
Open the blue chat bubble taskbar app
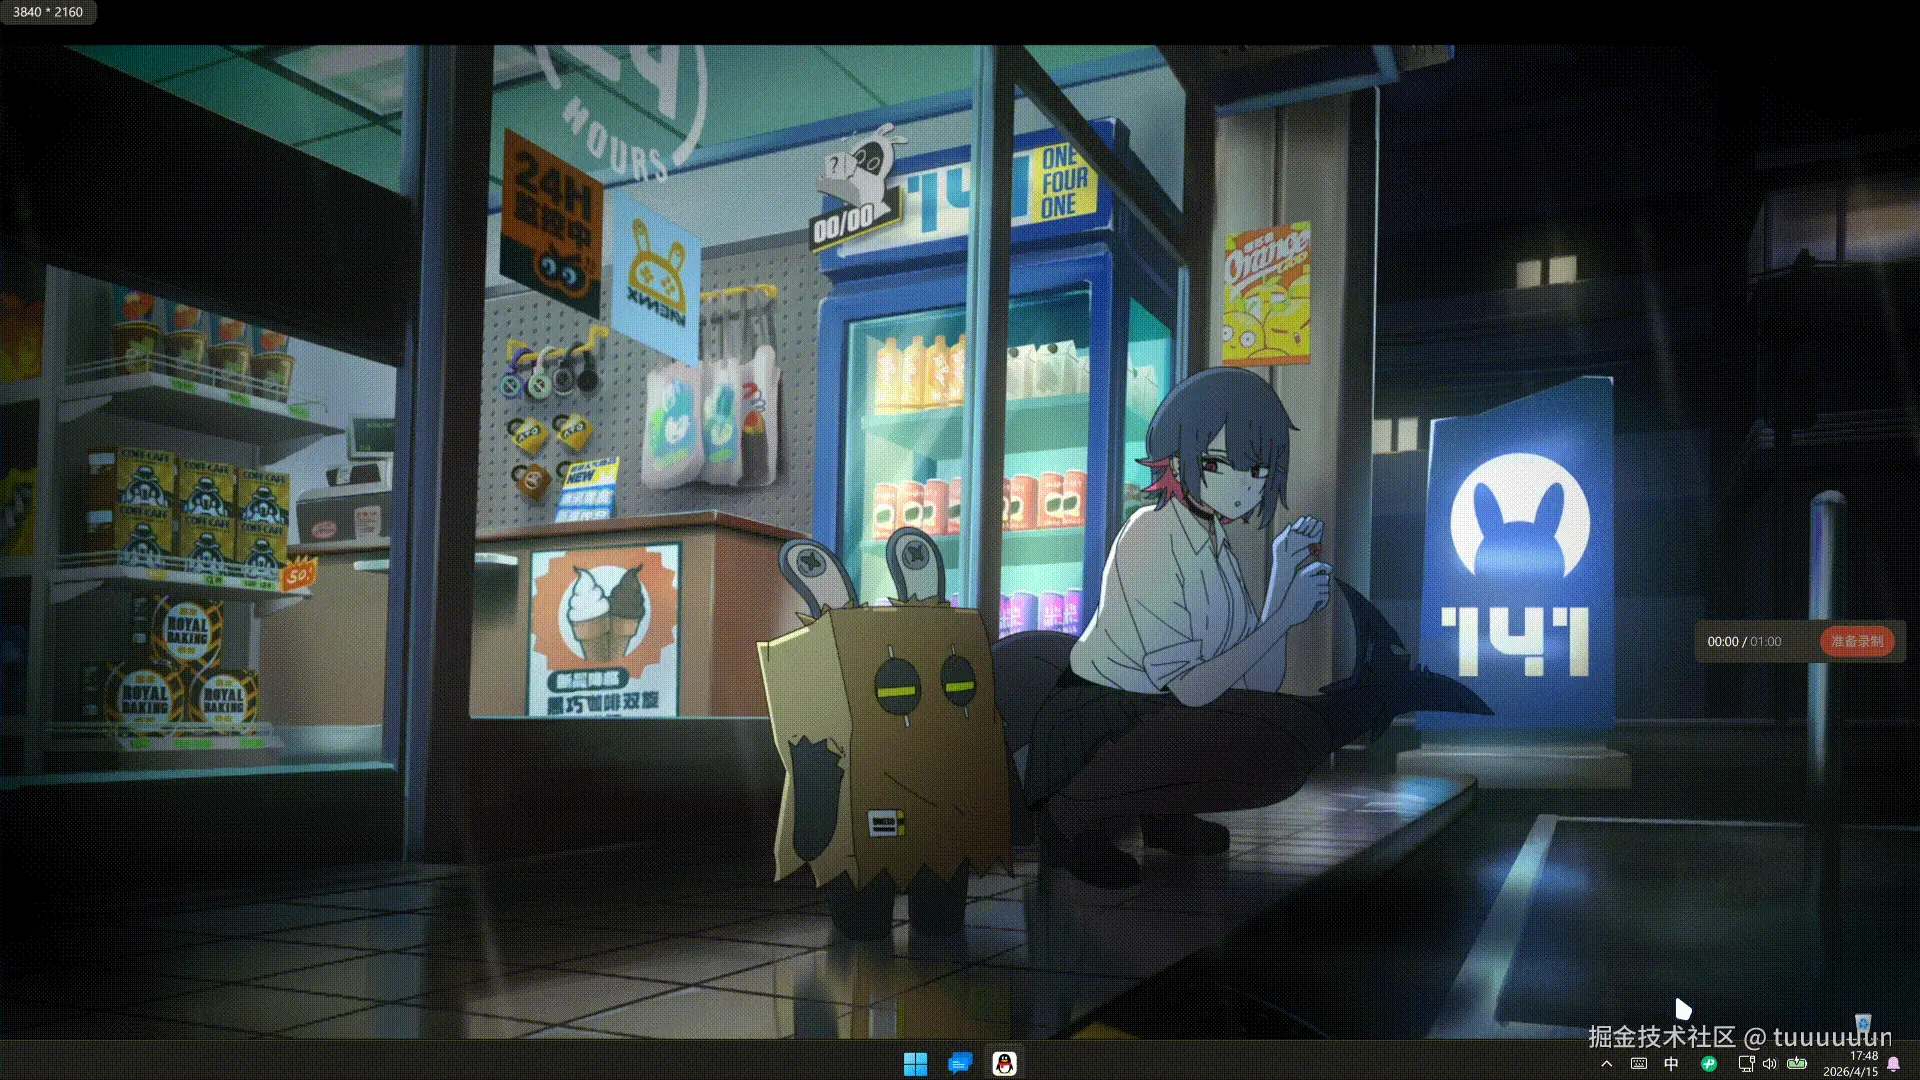(x=960, y=1064)
